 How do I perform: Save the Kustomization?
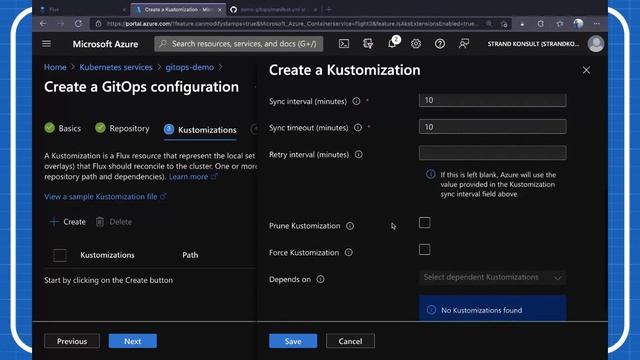pos(293,341)
